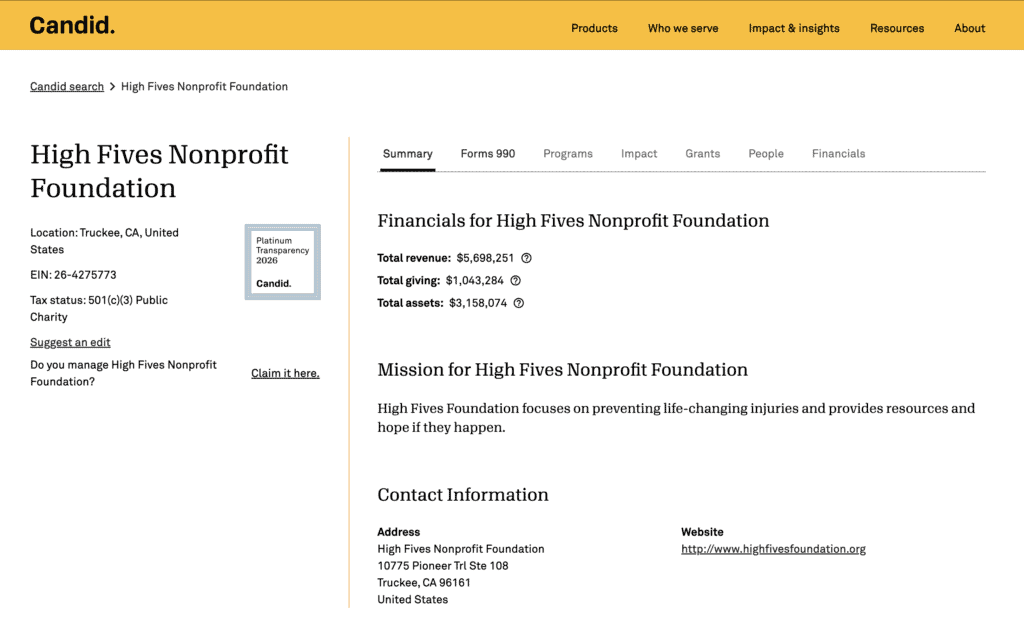Click the Platinum Transparency 2026 badge

point(283,262)
